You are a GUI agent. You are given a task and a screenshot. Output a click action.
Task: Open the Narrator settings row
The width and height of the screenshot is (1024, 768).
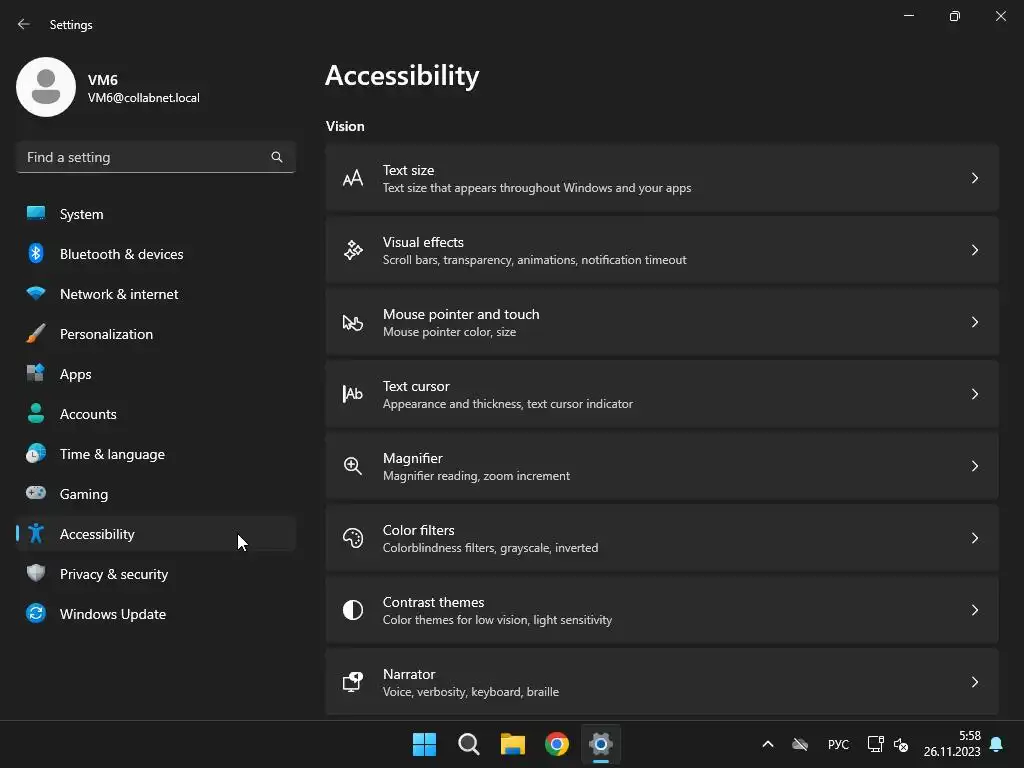coord(662,682)
